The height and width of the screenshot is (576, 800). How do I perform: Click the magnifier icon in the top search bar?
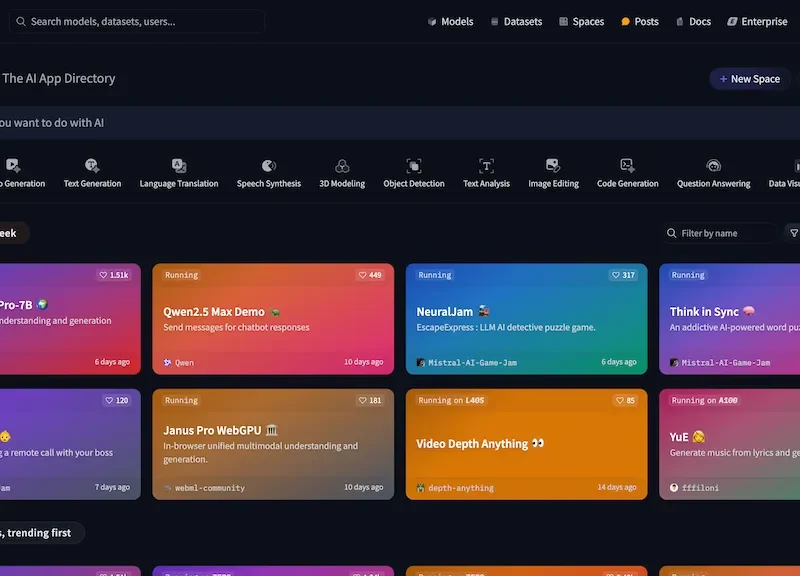(21, 21)
